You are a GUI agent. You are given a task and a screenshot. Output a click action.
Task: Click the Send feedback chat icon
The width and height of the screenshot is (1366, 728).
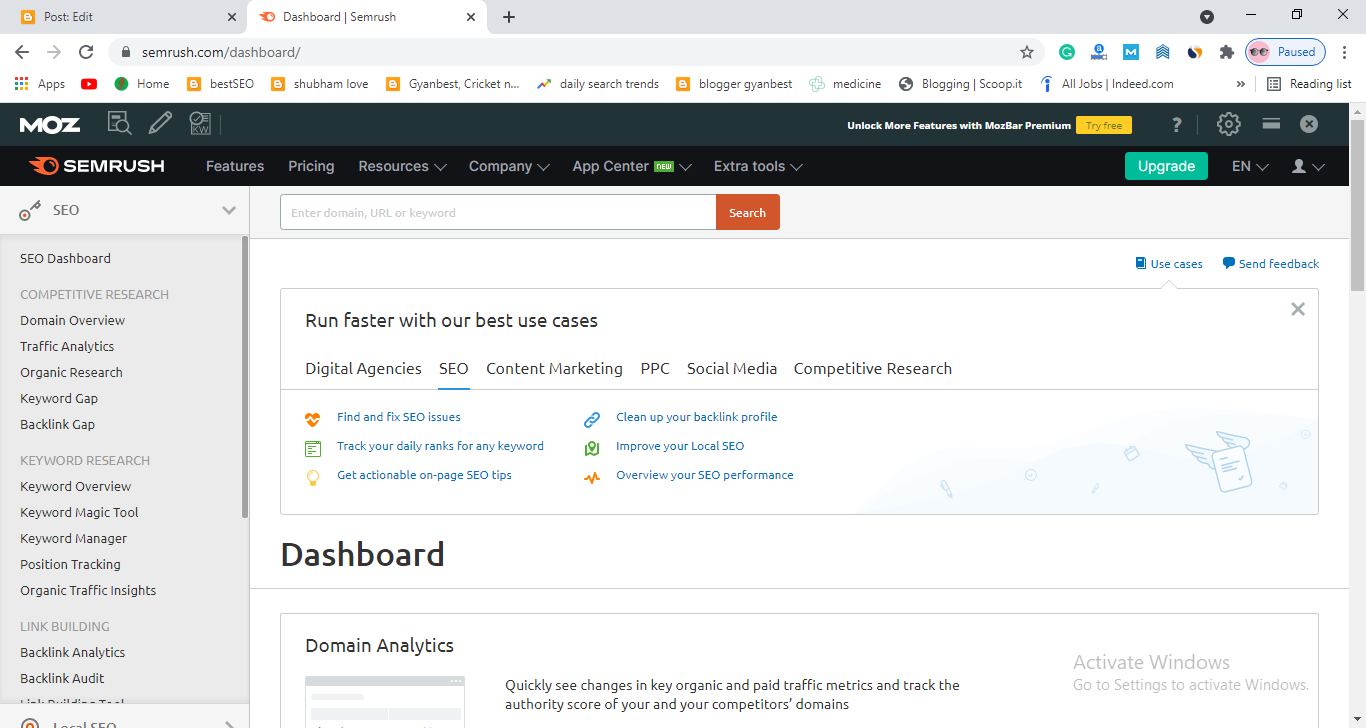(1229, 264)
